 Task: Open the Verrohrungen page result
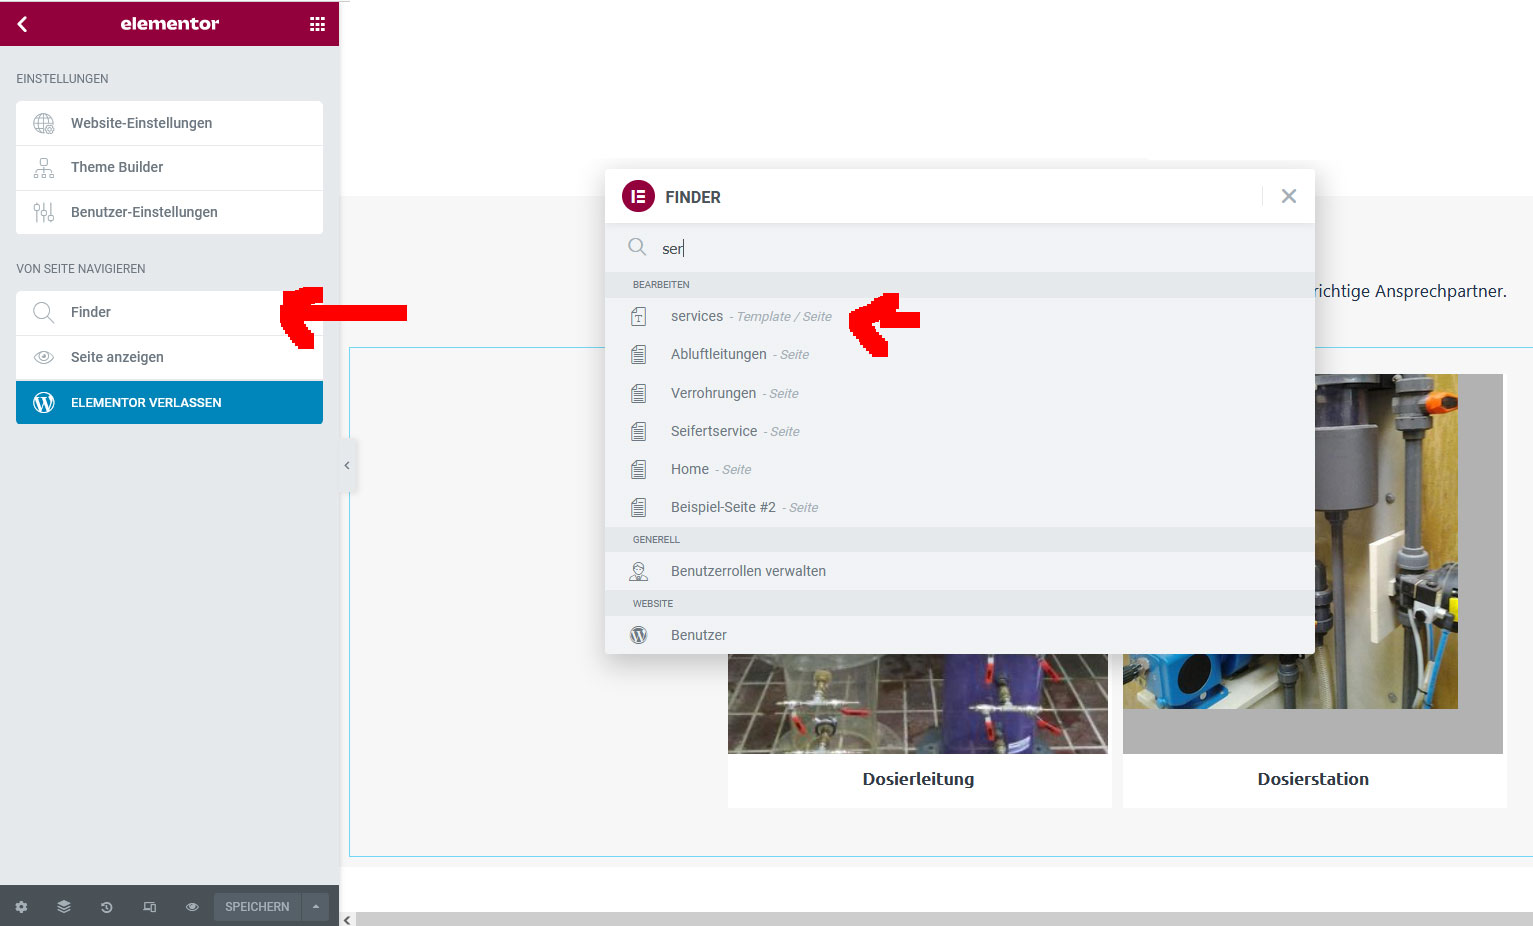pos(960,393)
